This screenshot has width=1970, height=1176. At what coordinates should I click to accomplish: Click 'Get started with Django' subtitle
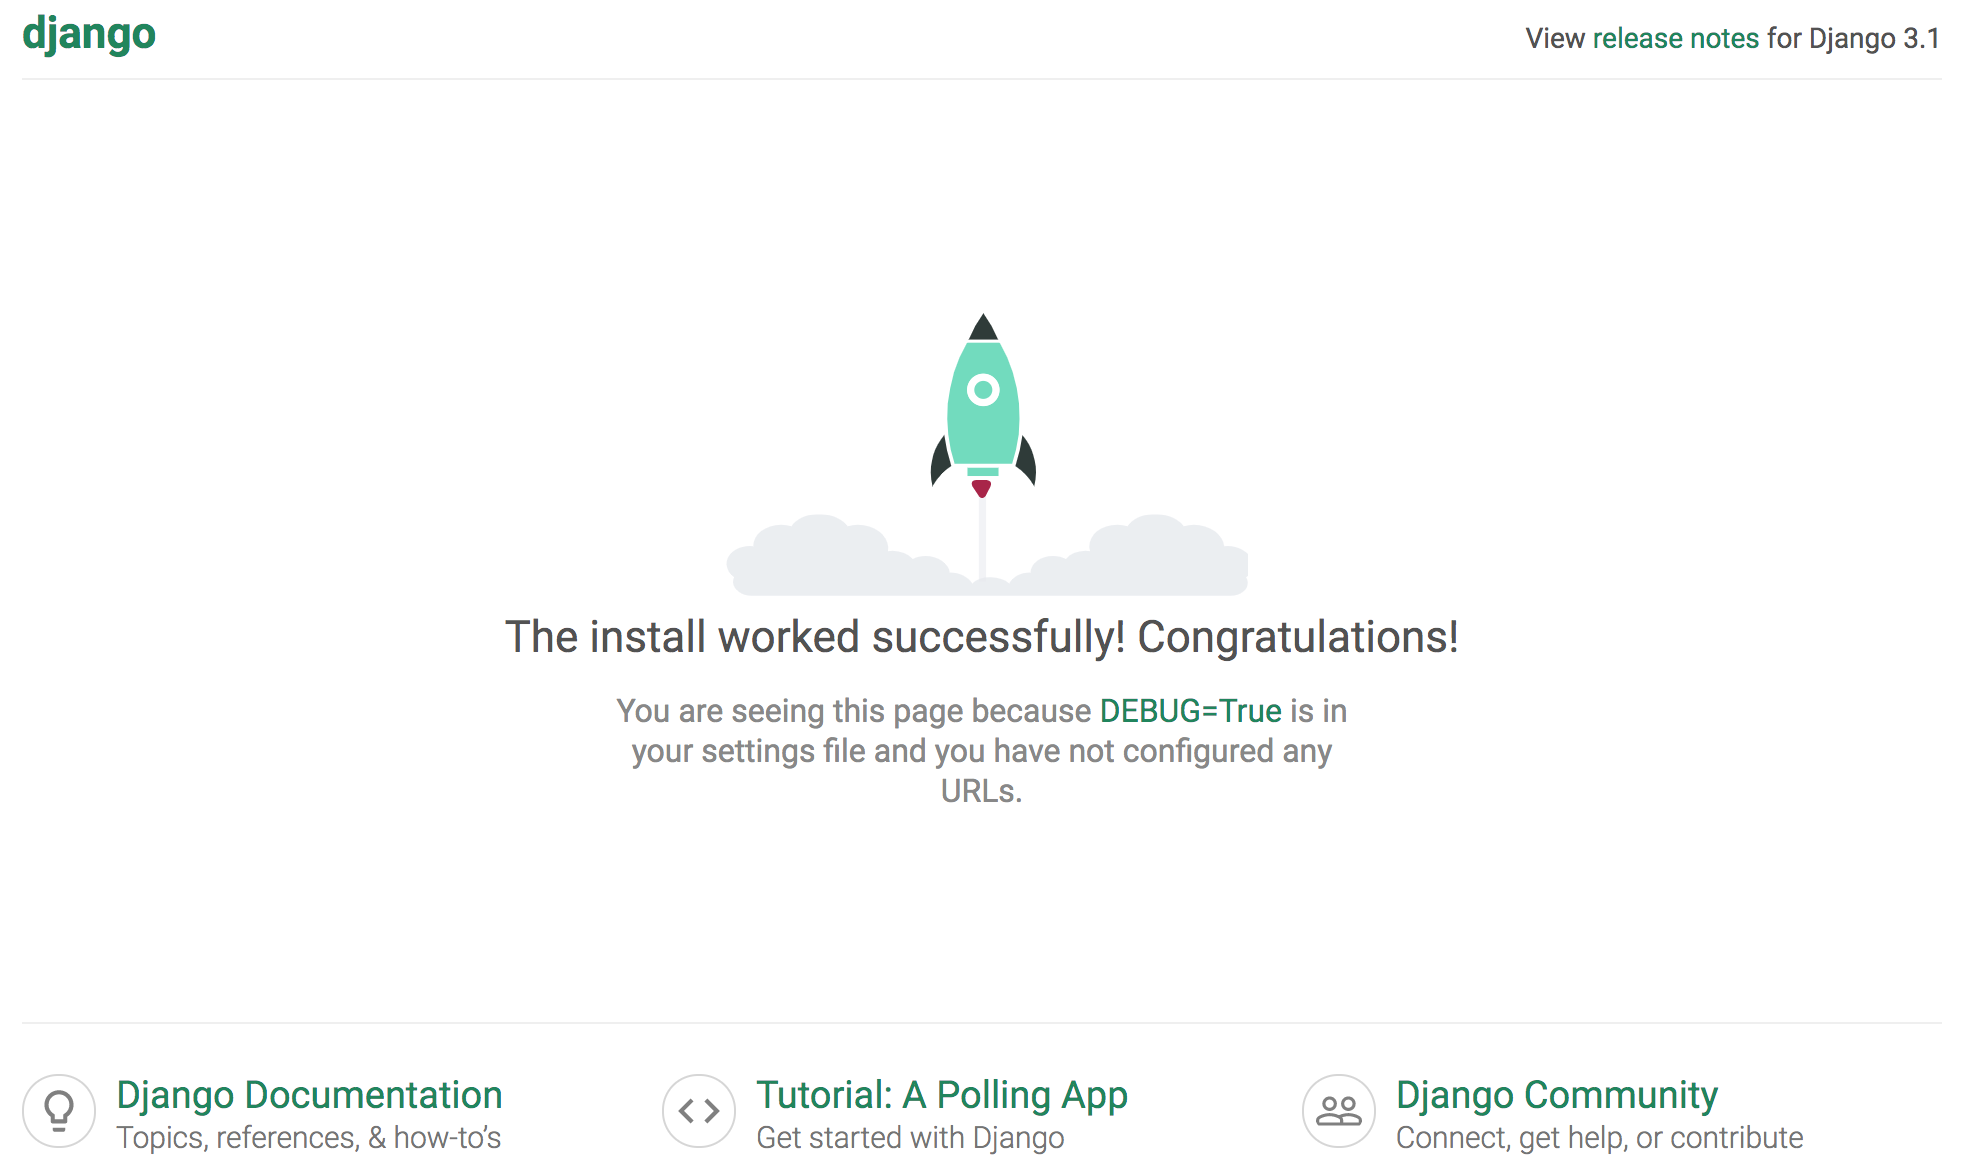[910, 1138]
